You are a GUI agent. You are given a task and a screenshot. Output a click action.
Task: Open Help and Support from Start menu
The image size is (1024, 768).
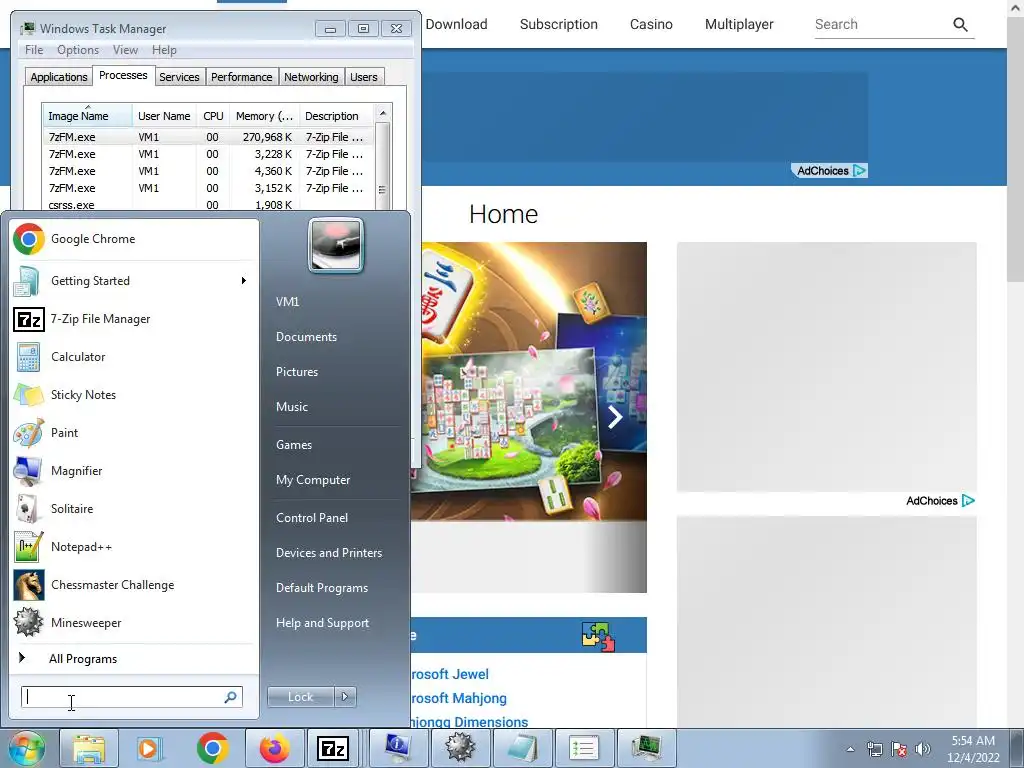tap(322, 623)
